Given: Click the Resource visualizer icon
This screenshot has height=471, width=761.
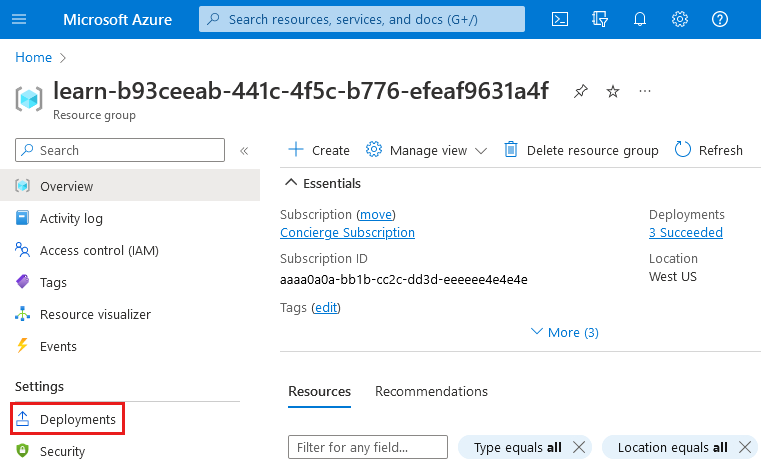Looking at the screenshot, I should [22, 314].
